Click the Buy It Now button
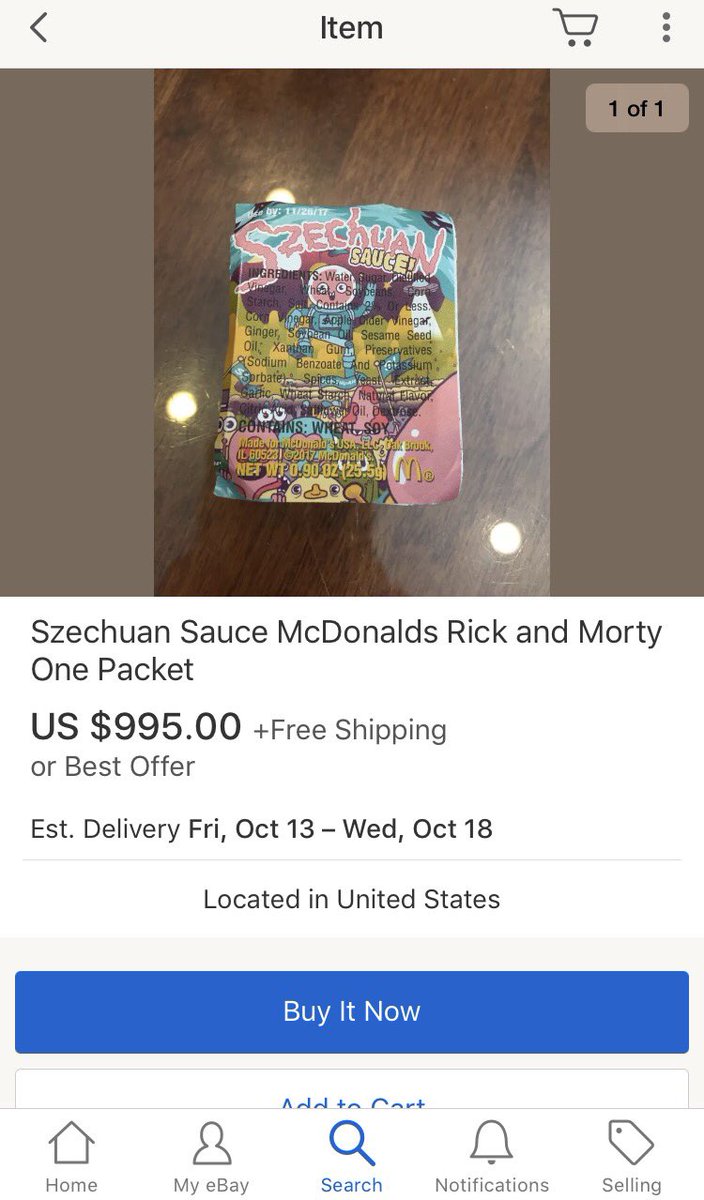 tap(352, 1011)
